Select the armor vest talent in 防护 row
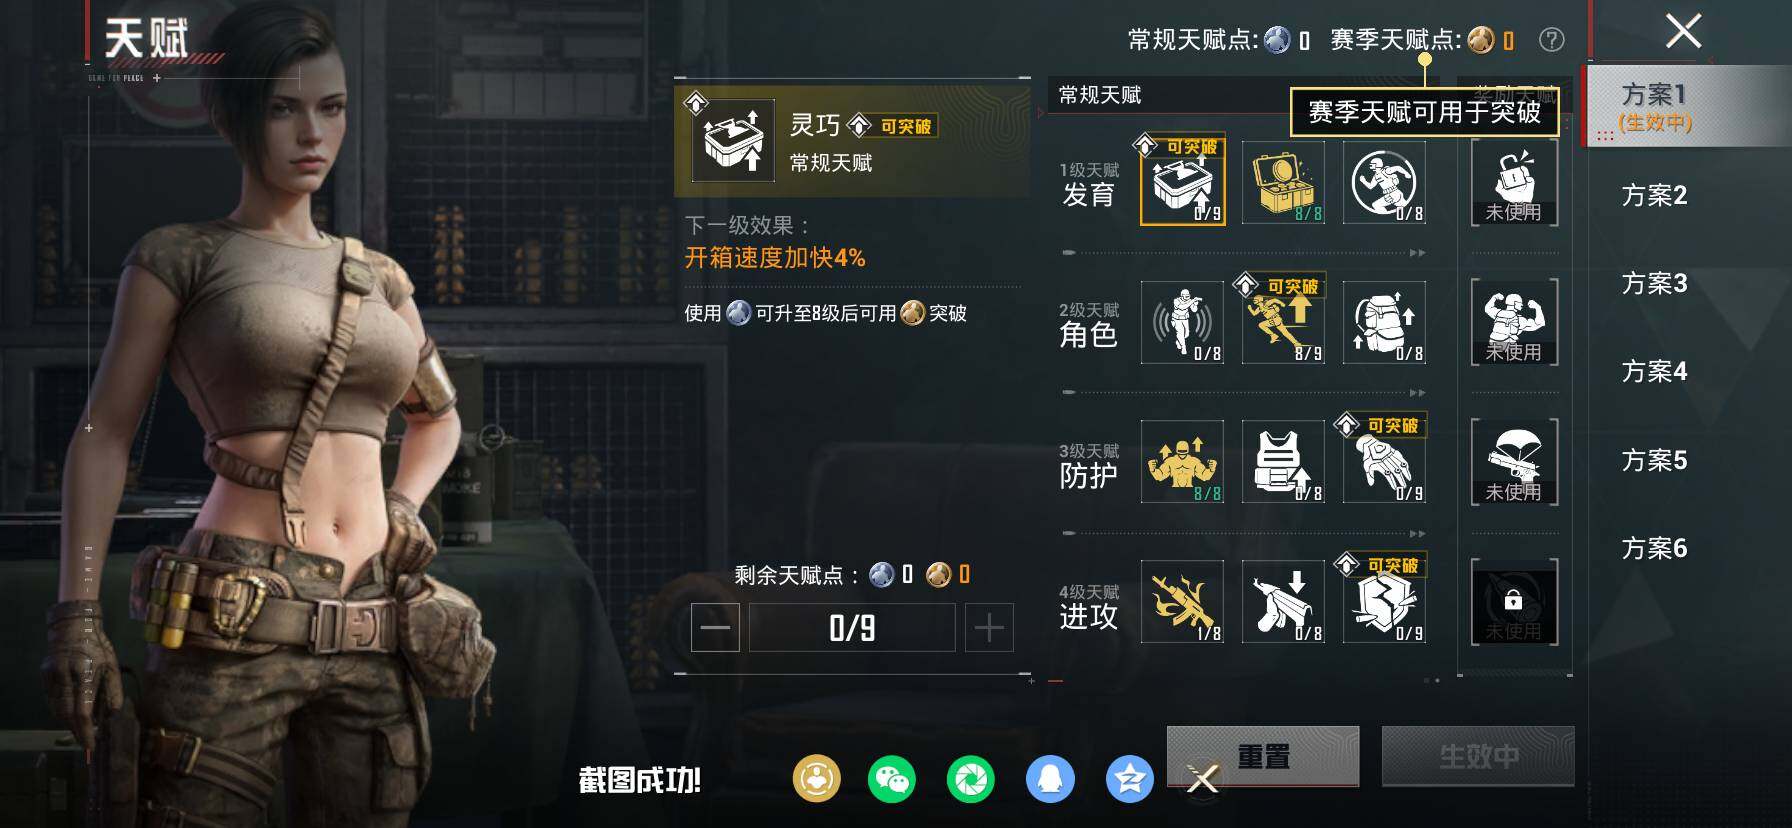 coord(1283,461)
